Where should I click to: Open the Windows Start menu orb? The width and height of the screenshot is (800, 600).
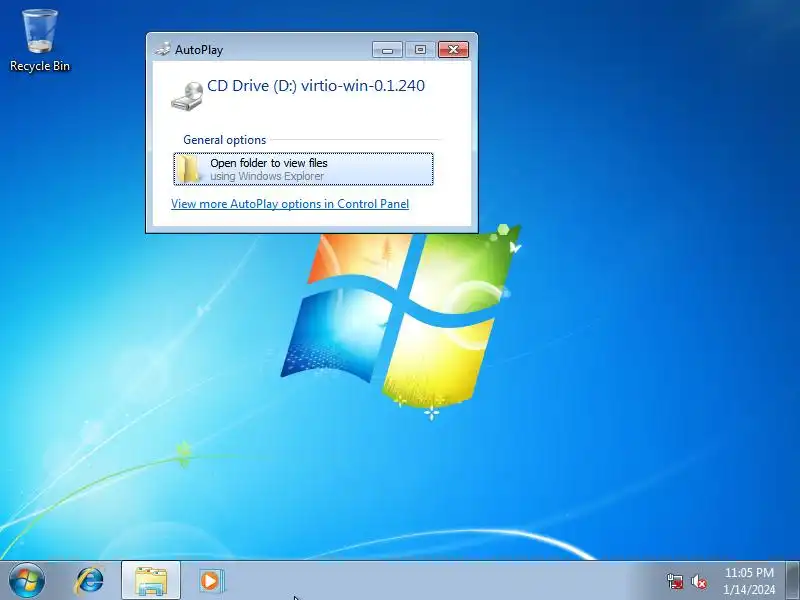tap(27, 581)
